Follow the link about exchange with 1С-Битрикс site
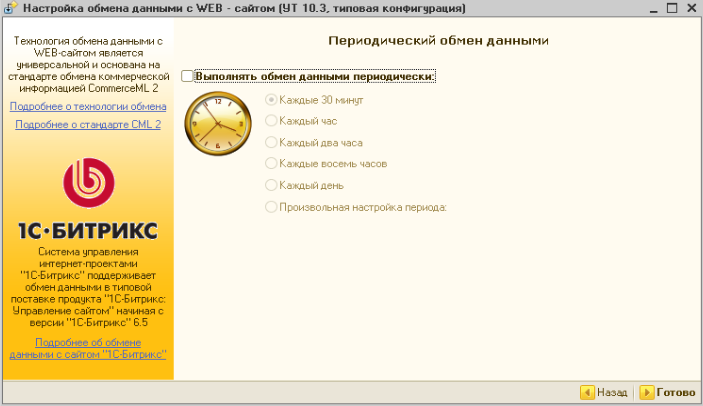This screenshot has height=406, width=703. click(87, 348)
